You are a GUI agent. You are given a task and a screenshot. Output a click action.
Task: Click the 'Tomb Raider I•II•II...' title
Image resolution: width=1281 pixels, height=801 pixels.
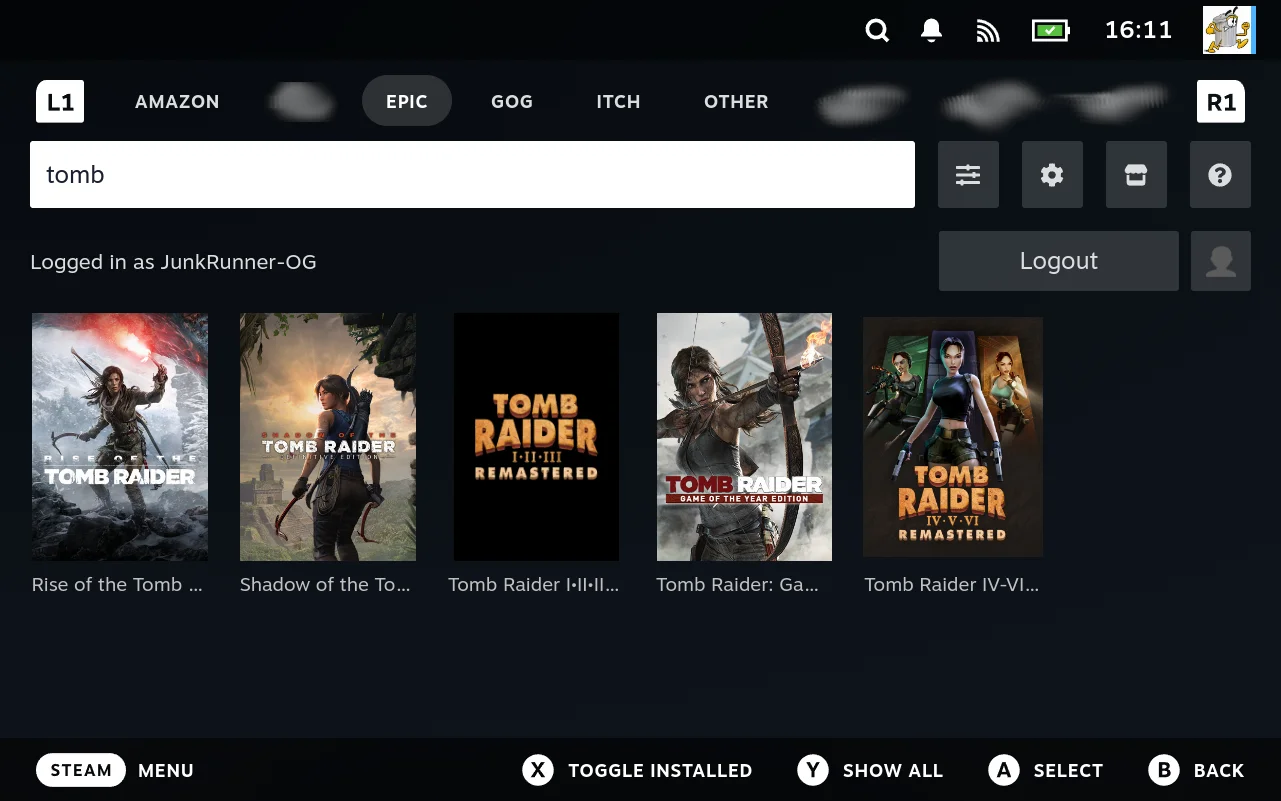(533, 585)
